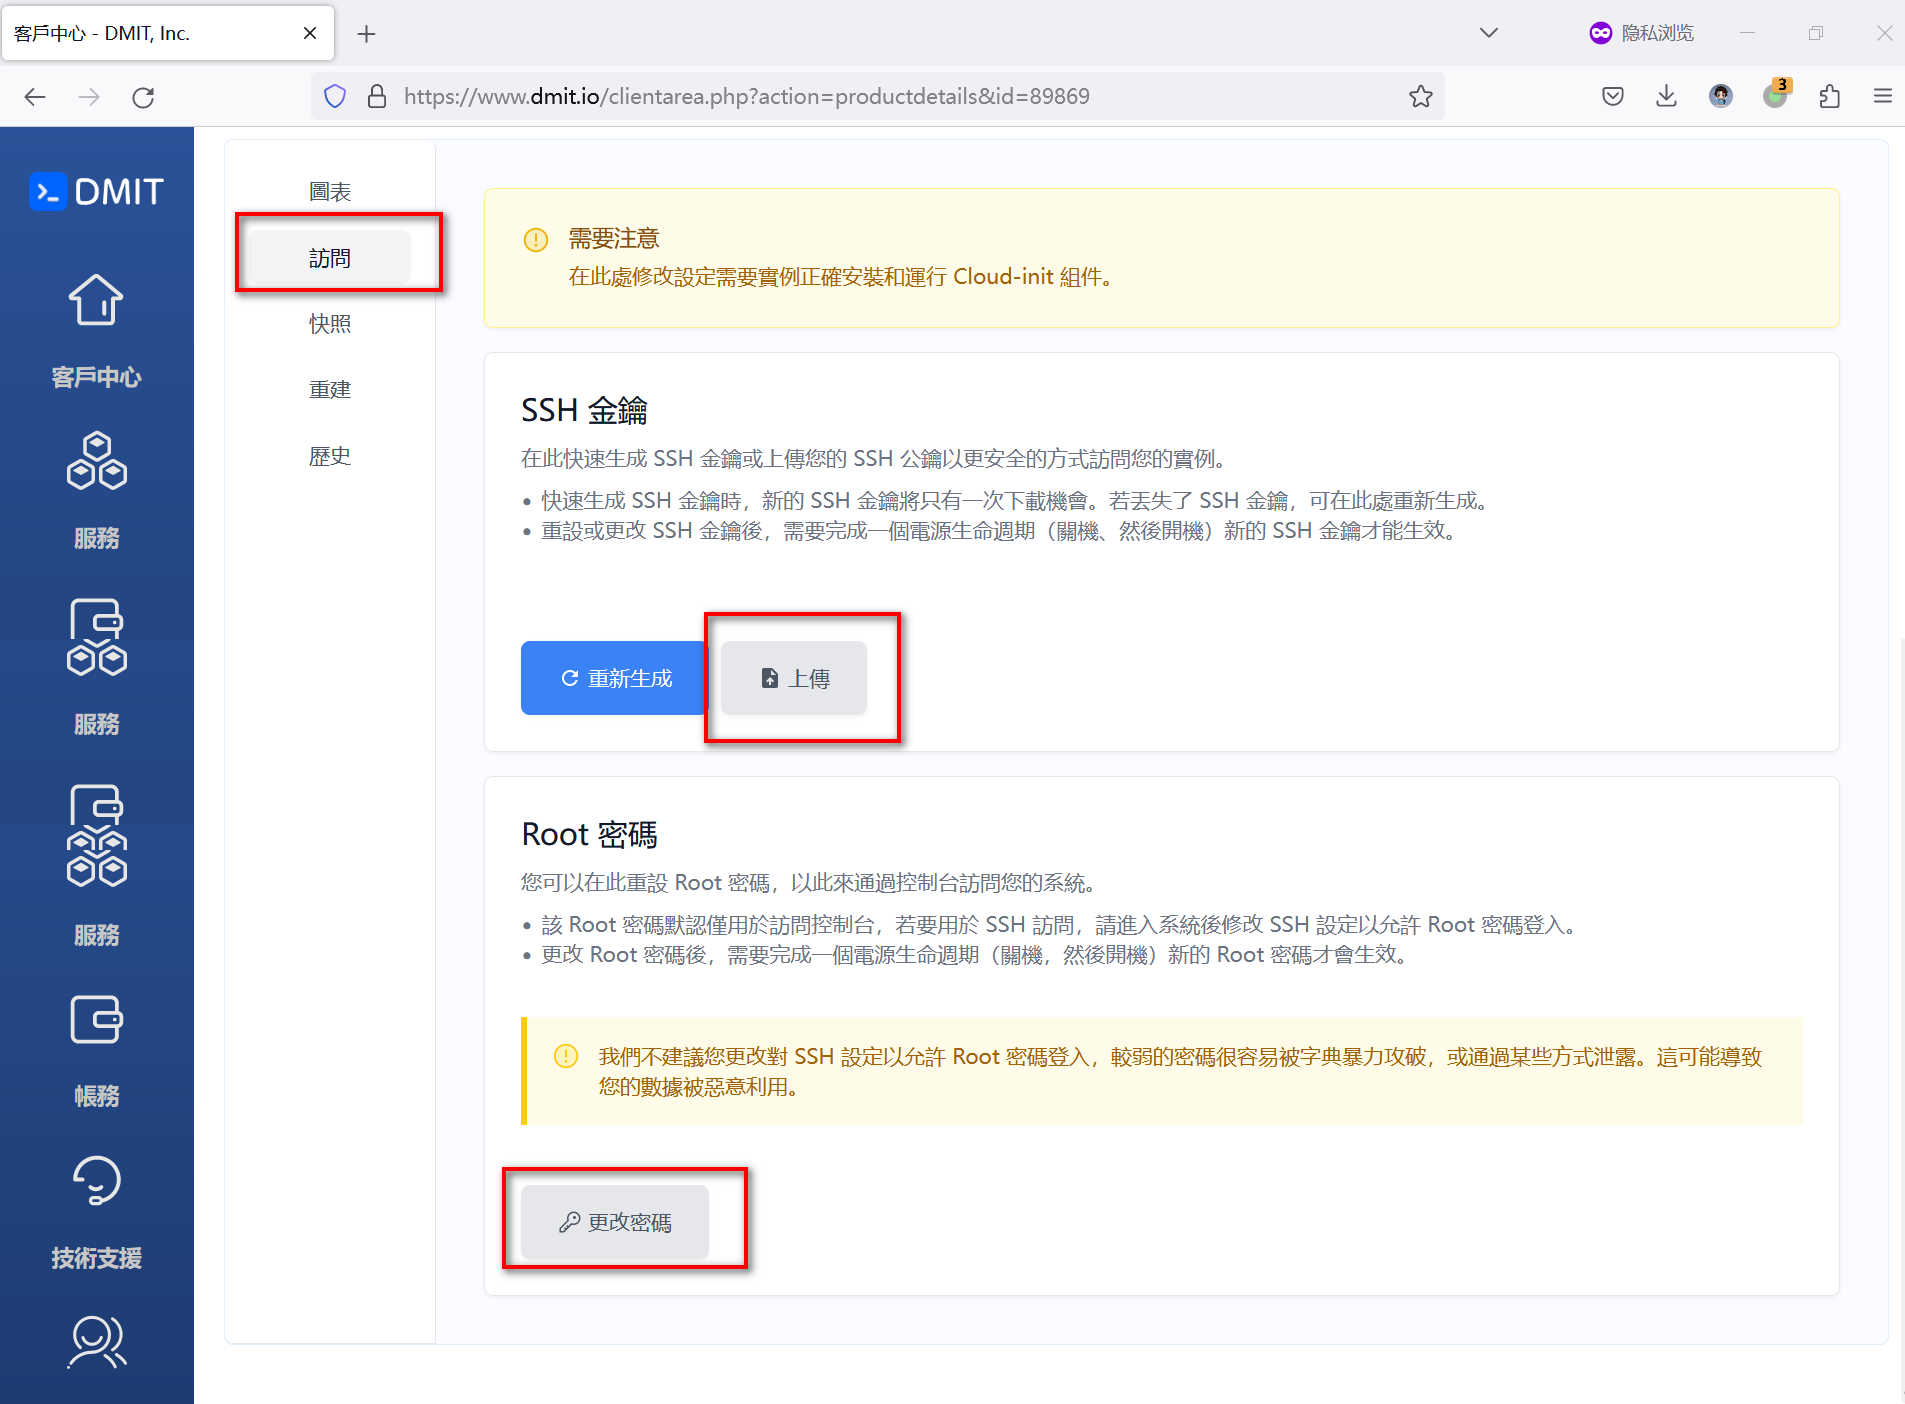Open the browser extensions puzzle icon
Screen dimensions: 1905x1404
tap(1829, 96)
